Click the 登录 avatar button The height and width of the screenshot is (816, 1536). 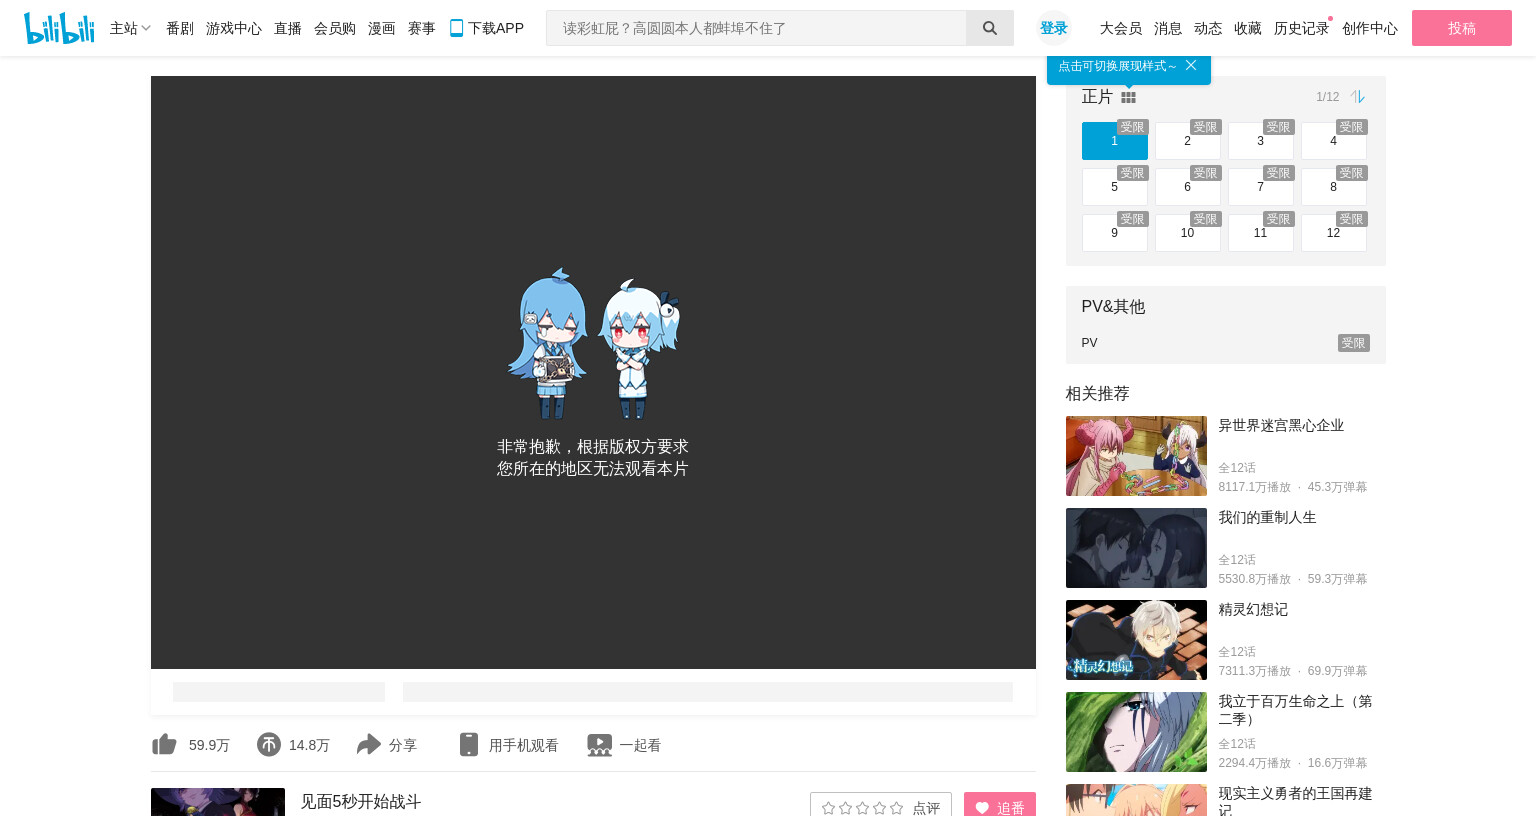coord(1054,28)
